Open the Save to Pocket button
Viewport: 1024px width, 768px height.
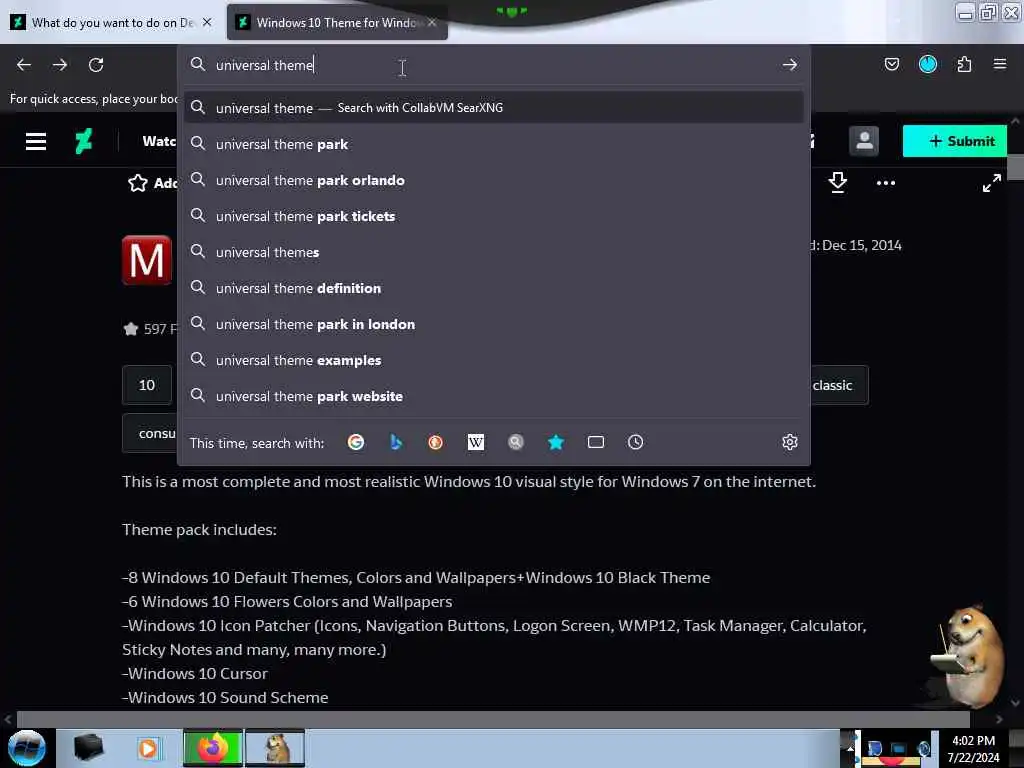(891, 64)
